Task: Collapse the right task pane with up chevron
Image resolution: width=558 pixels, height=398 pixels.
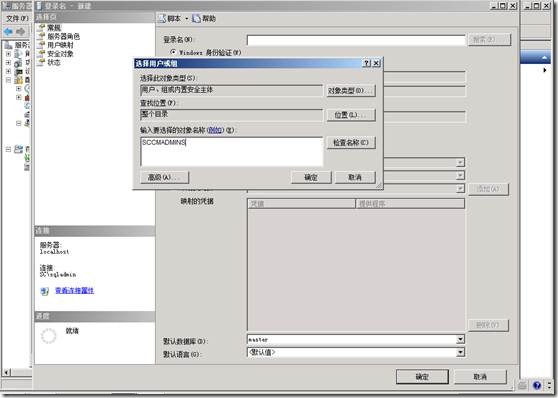Action: [544, 57]
